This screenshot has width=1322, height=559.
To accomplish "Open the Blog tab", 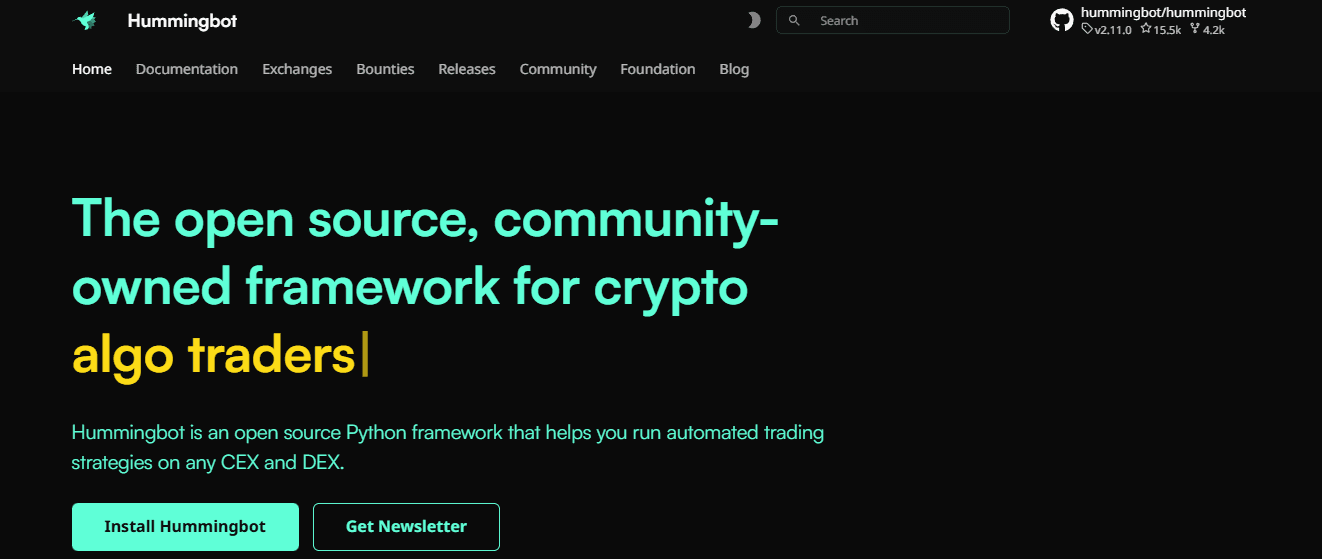I will point(734,69).
